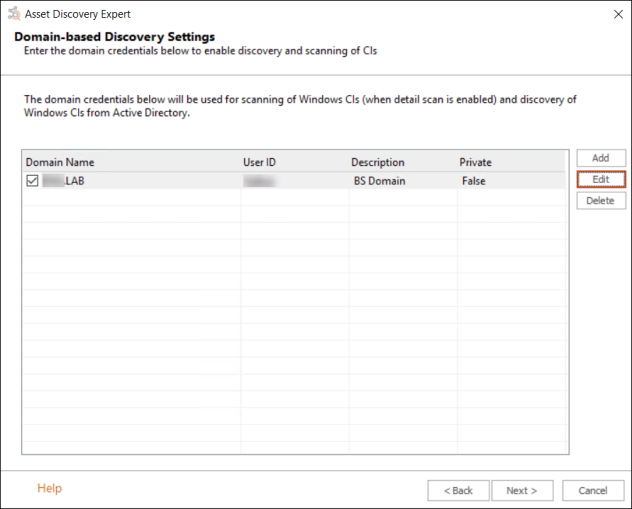
Task: Go back using the Back button
Action: 458,490
